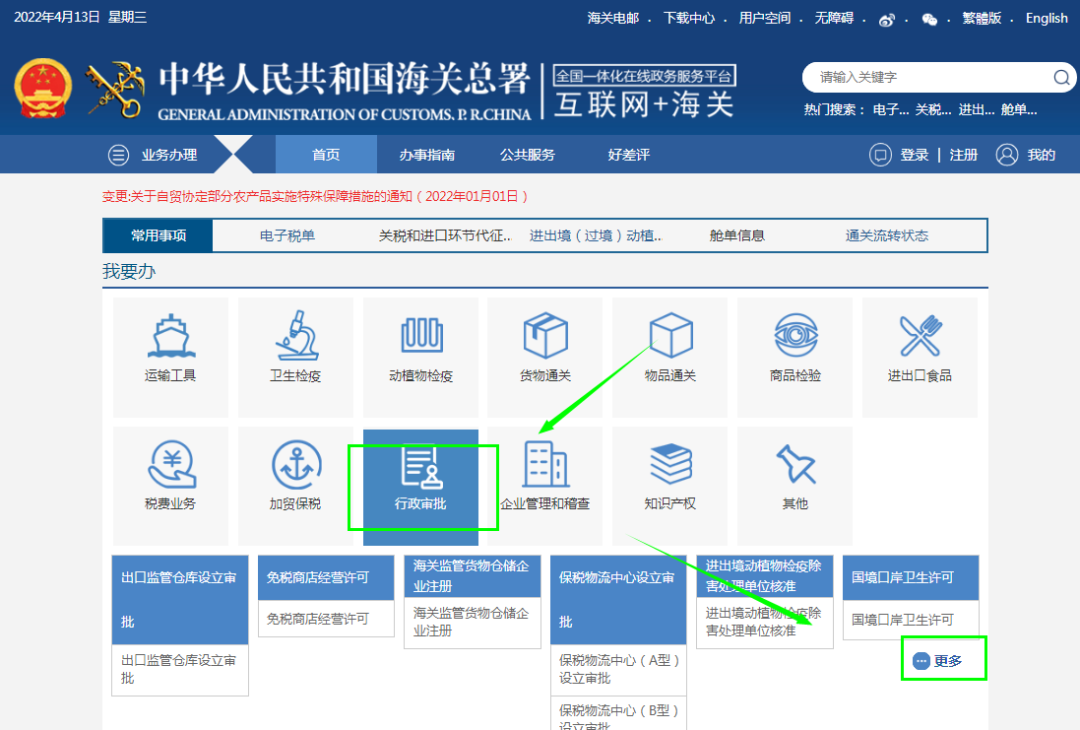1080x730 pixels.
Task: Click the national emblem logo
Action: coord(43,89)
